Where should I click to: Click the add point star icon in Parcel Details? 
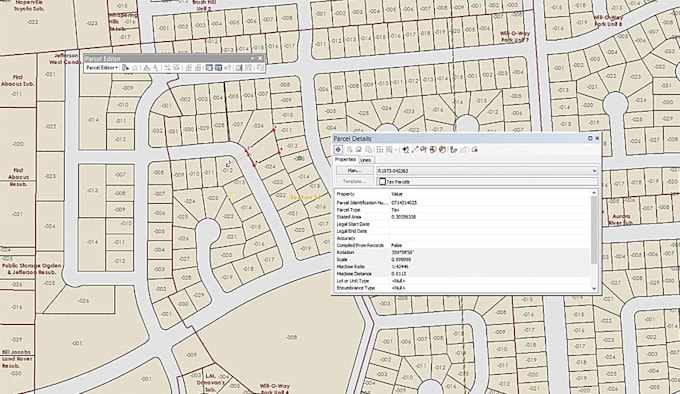405,150
